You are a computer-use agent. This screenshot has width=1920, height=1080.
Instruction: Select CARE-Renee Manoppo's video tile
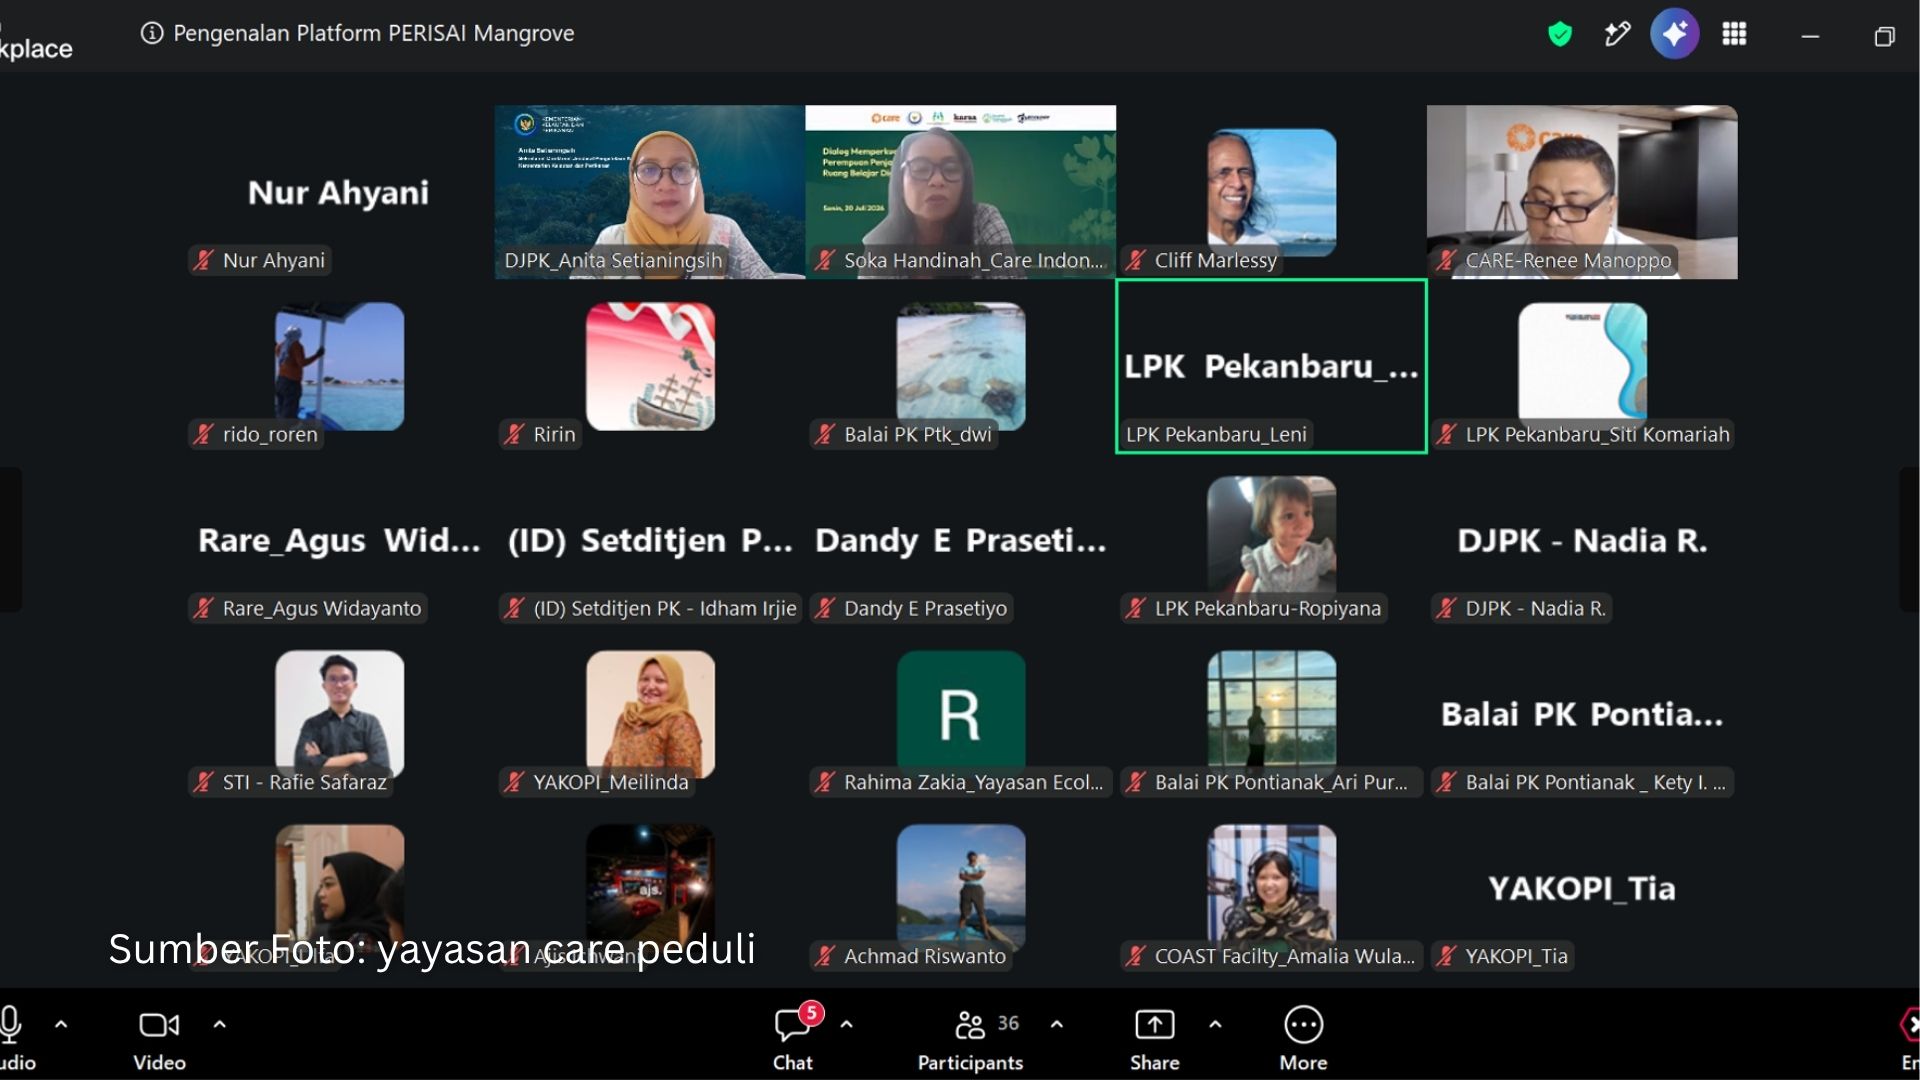(1582, 192)
